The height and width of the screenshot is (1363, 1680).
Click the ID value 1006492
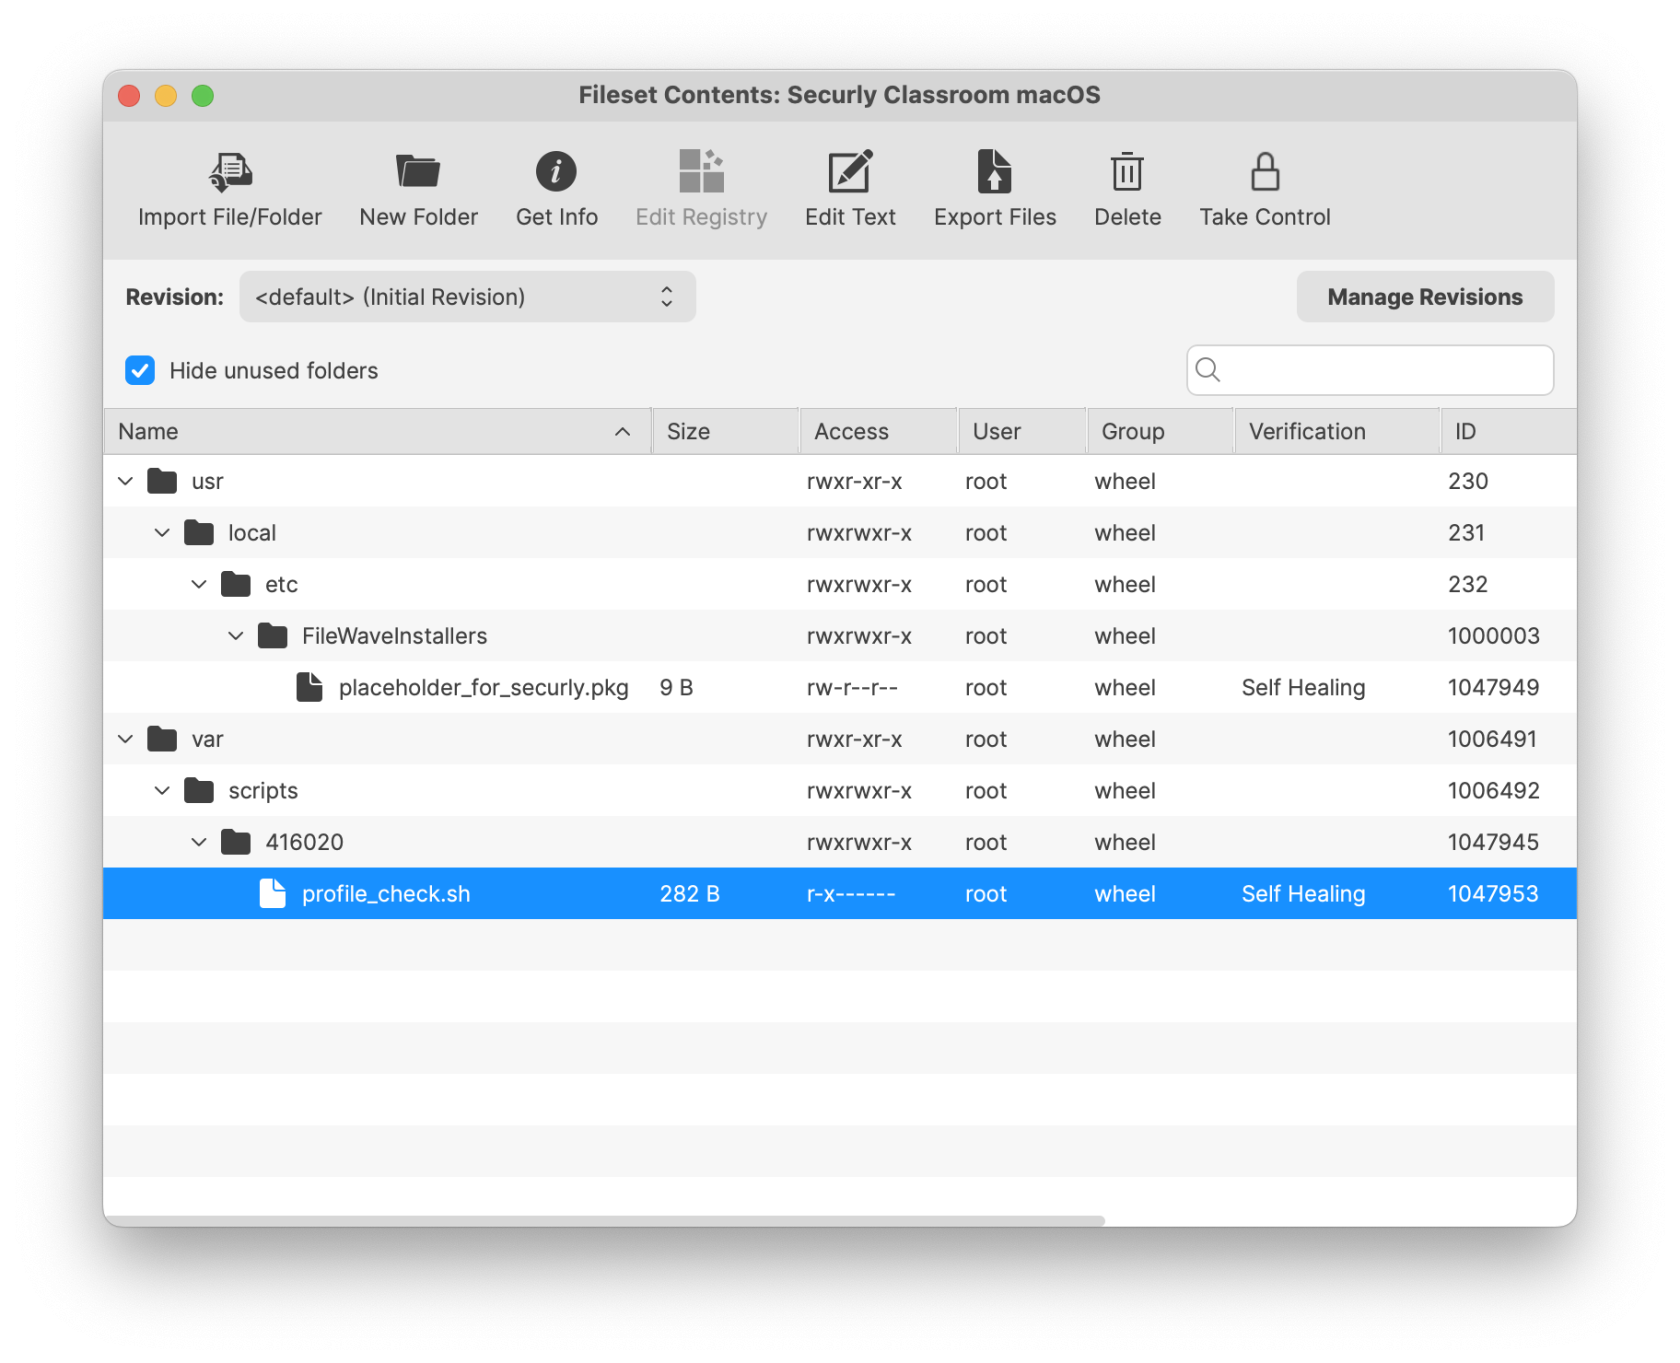point(1493,791)
